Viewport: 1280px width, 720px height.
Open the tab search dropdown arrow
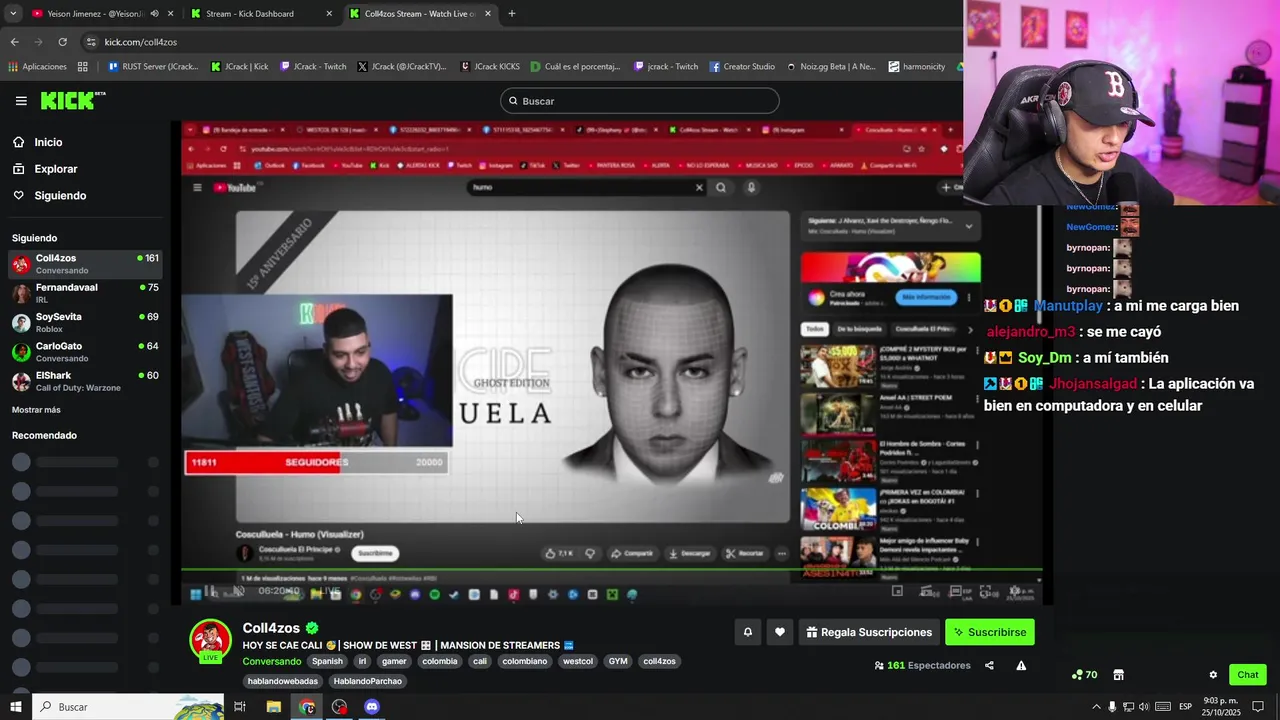pyautogui.click(x=13, y=14)
